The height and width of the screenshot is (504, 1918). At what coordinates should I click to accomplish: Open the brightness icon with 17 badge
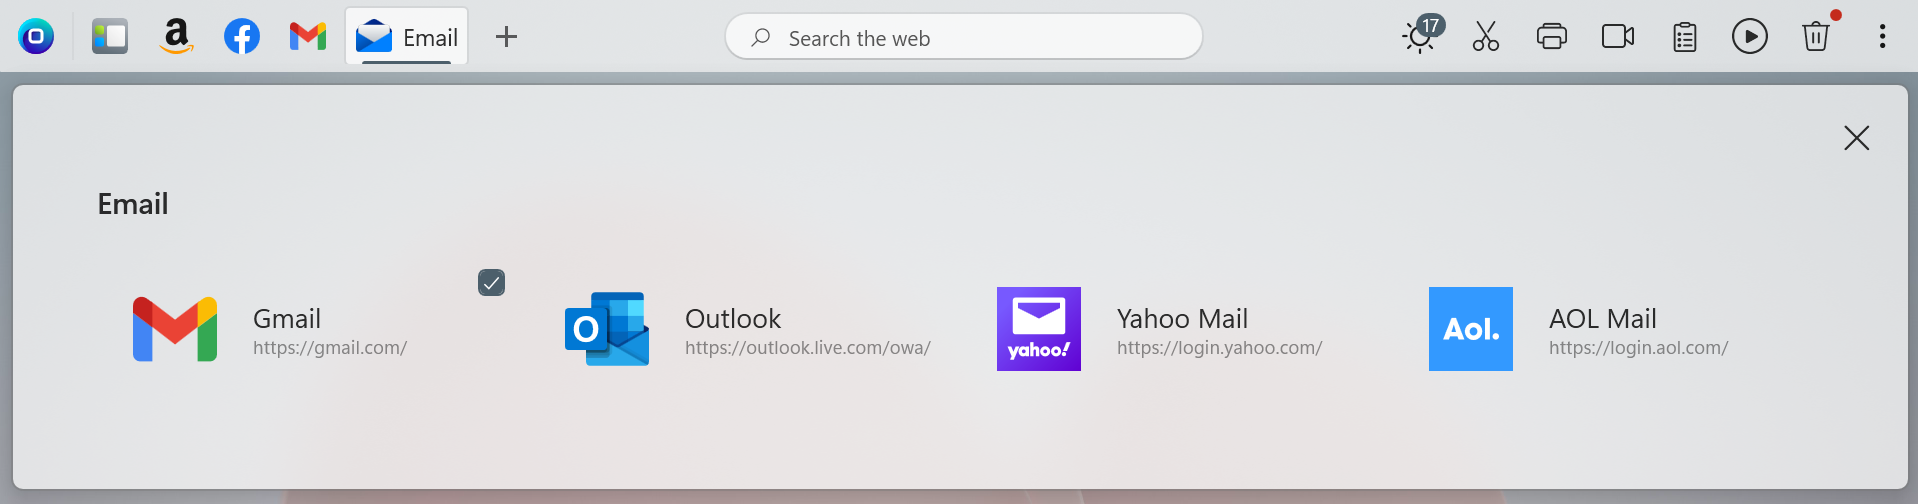[x=1421, y=35]
